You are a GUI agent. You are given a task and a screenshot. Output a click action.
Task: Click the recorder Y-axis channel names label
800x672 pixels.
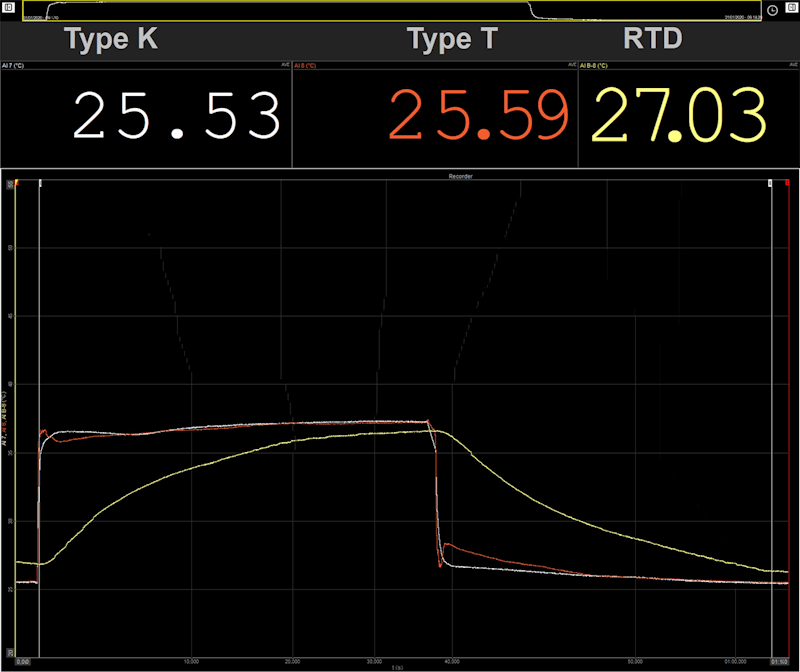coord(4,418)
